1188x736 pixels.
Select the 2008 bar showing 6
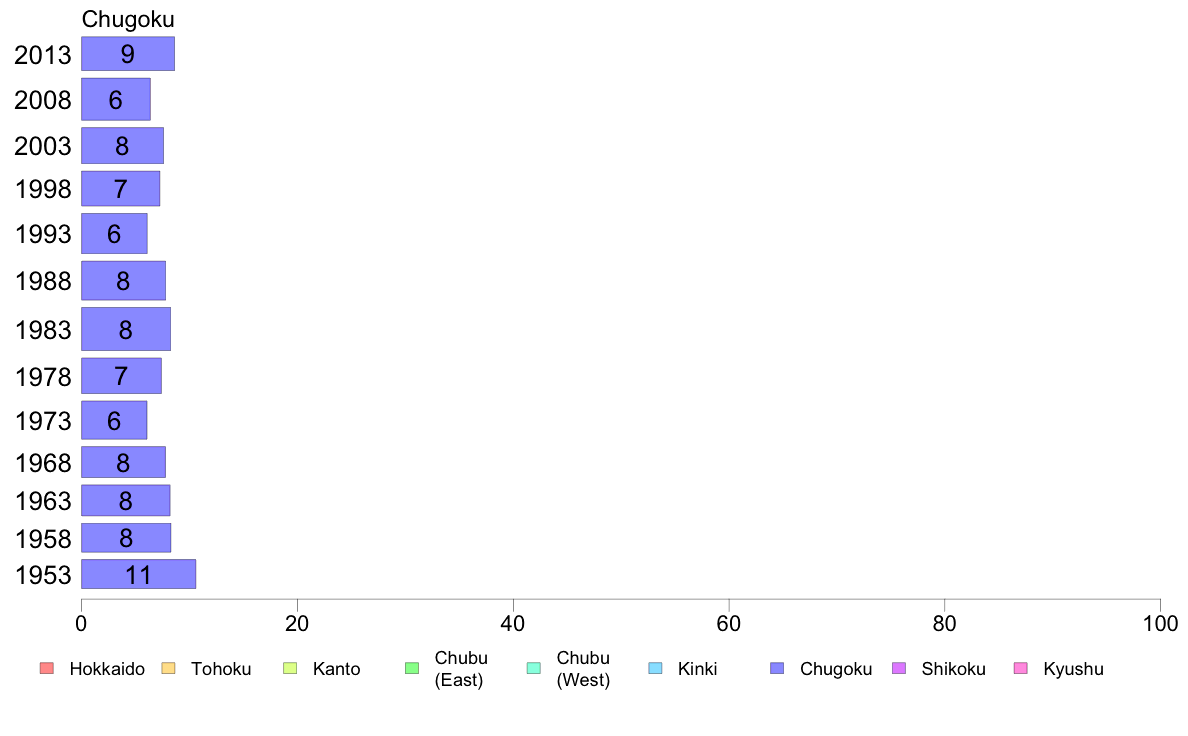tap(116, 99)
